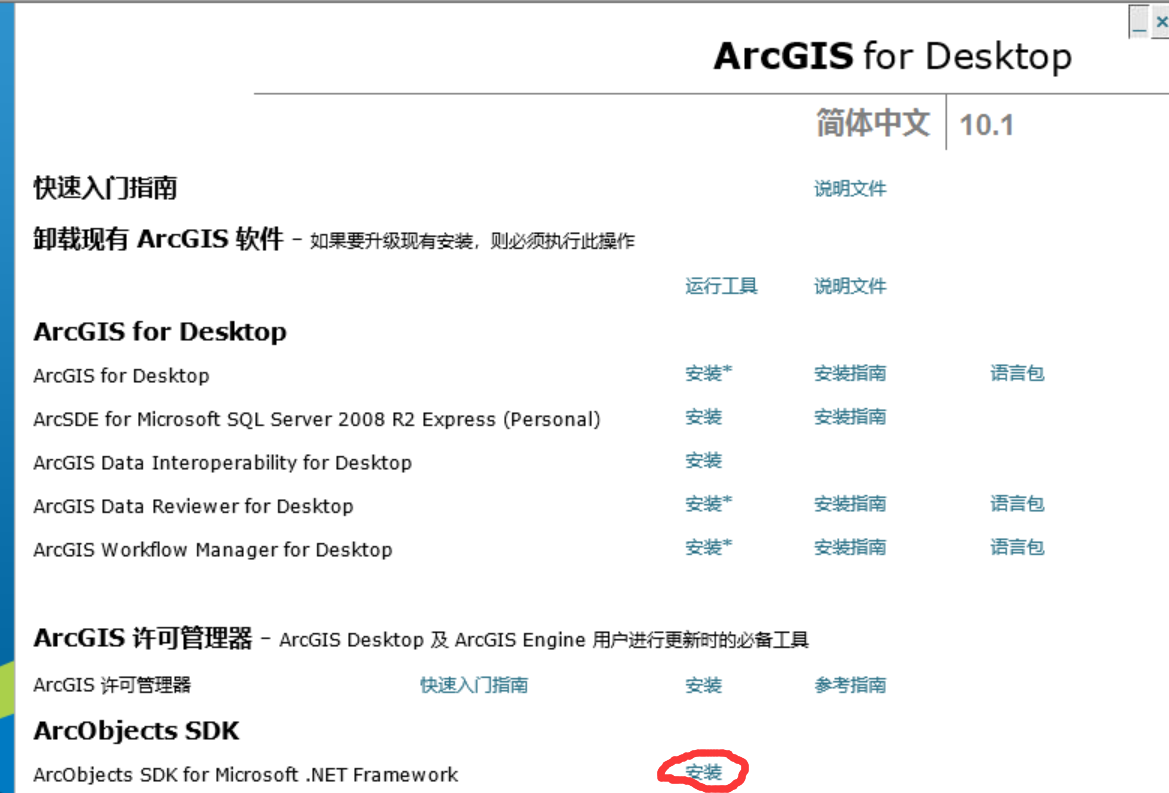
Task: Click 运行工具 to uninstall existing ArcGIS
Action: [x=721, y=286]
